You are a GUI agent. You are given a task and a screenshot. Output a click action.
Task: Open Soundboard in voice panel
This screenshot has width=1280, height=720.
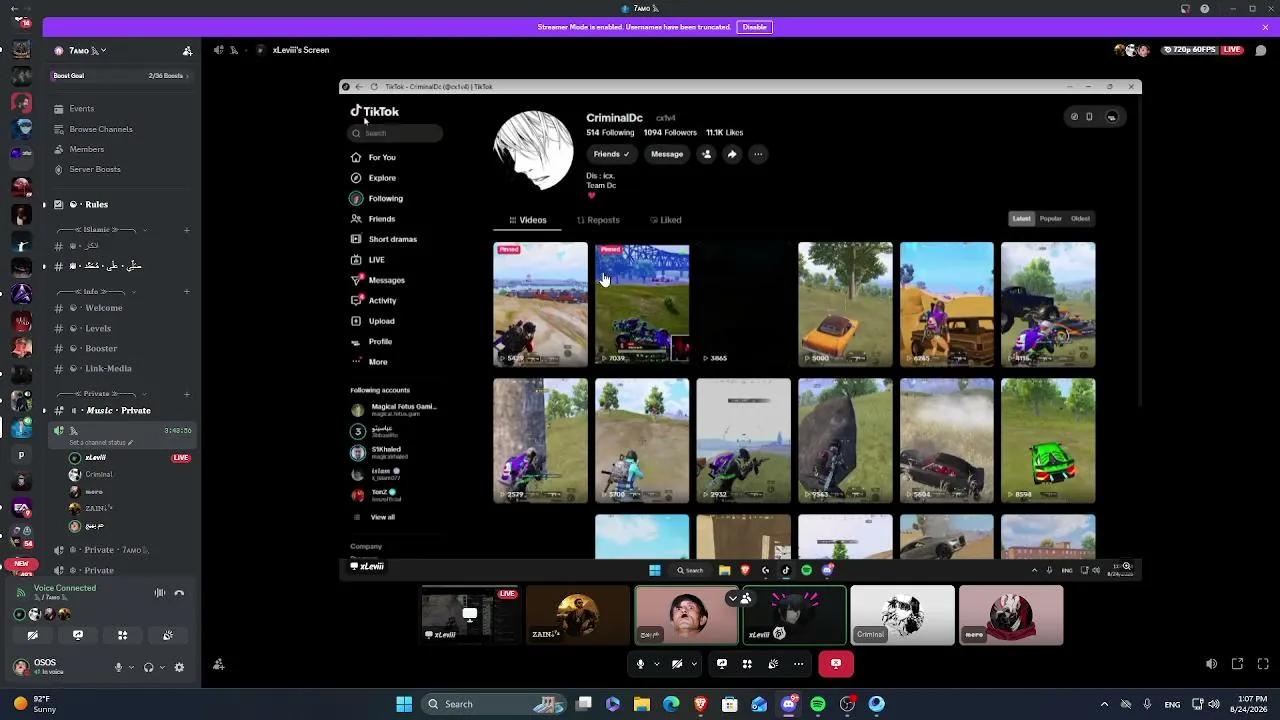[167, 635]
